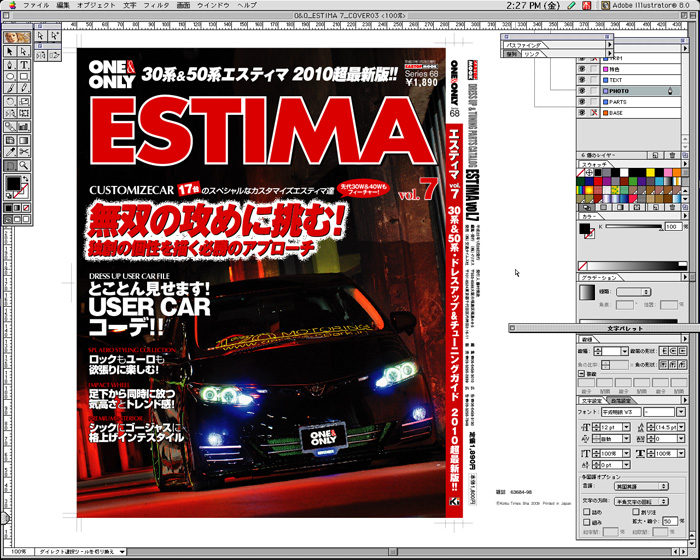
Task: Switch to the 段落設定 tab
Action: pyautogui.click(x=621, y=401)
